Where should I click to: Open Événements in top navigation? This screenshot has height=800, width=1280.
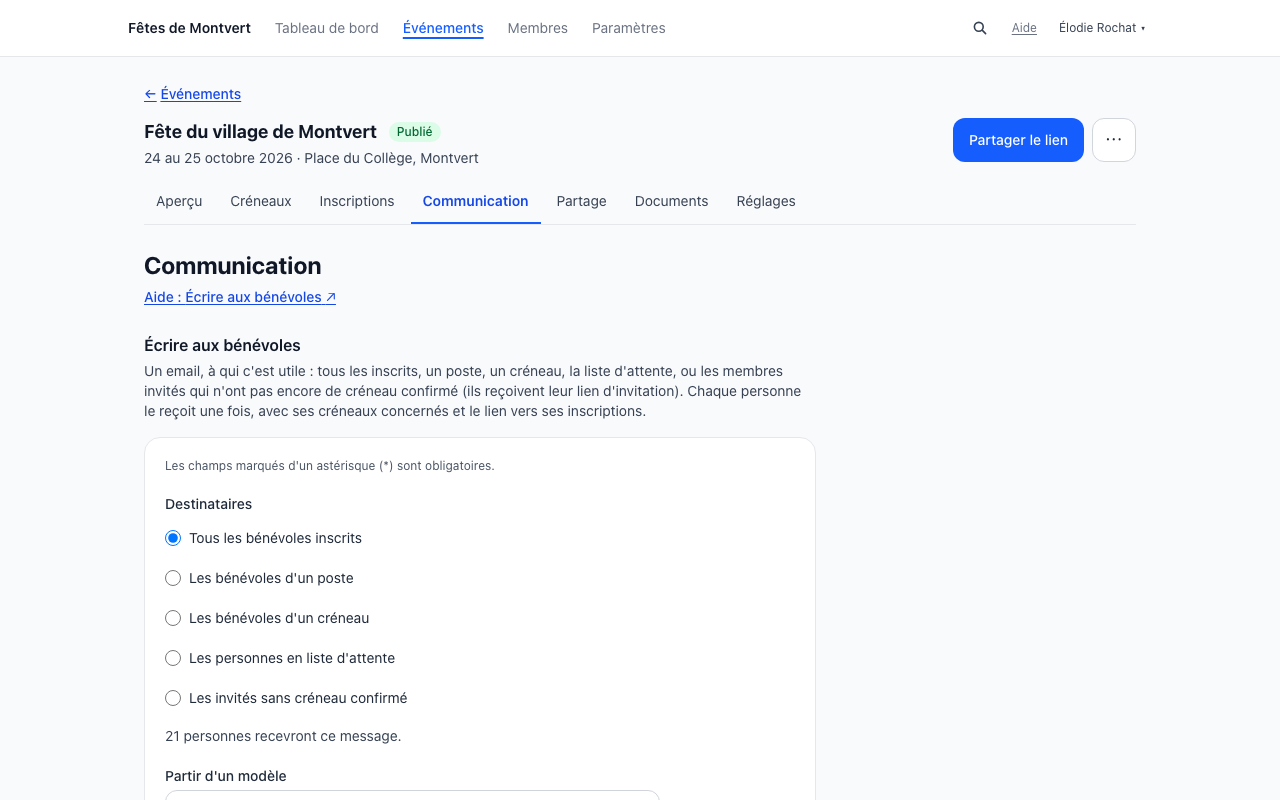click(x=443, y=28)
